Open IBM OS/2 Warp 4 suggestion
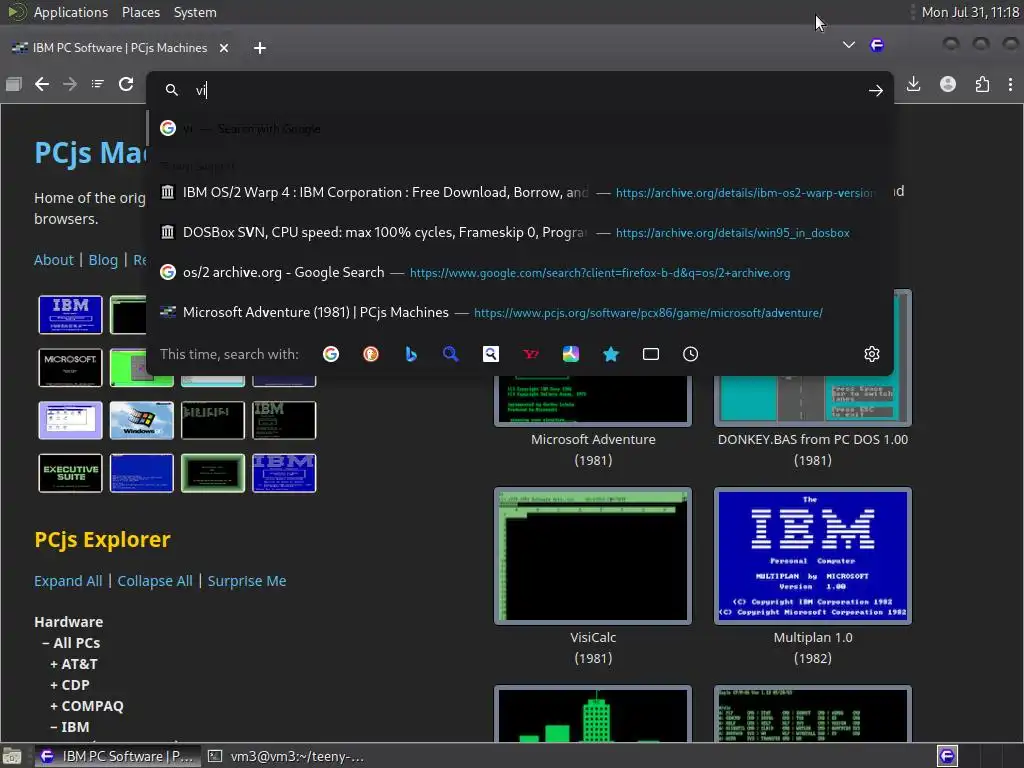The height and width of the screenshot is (768, 1024). tap(519, 193)
